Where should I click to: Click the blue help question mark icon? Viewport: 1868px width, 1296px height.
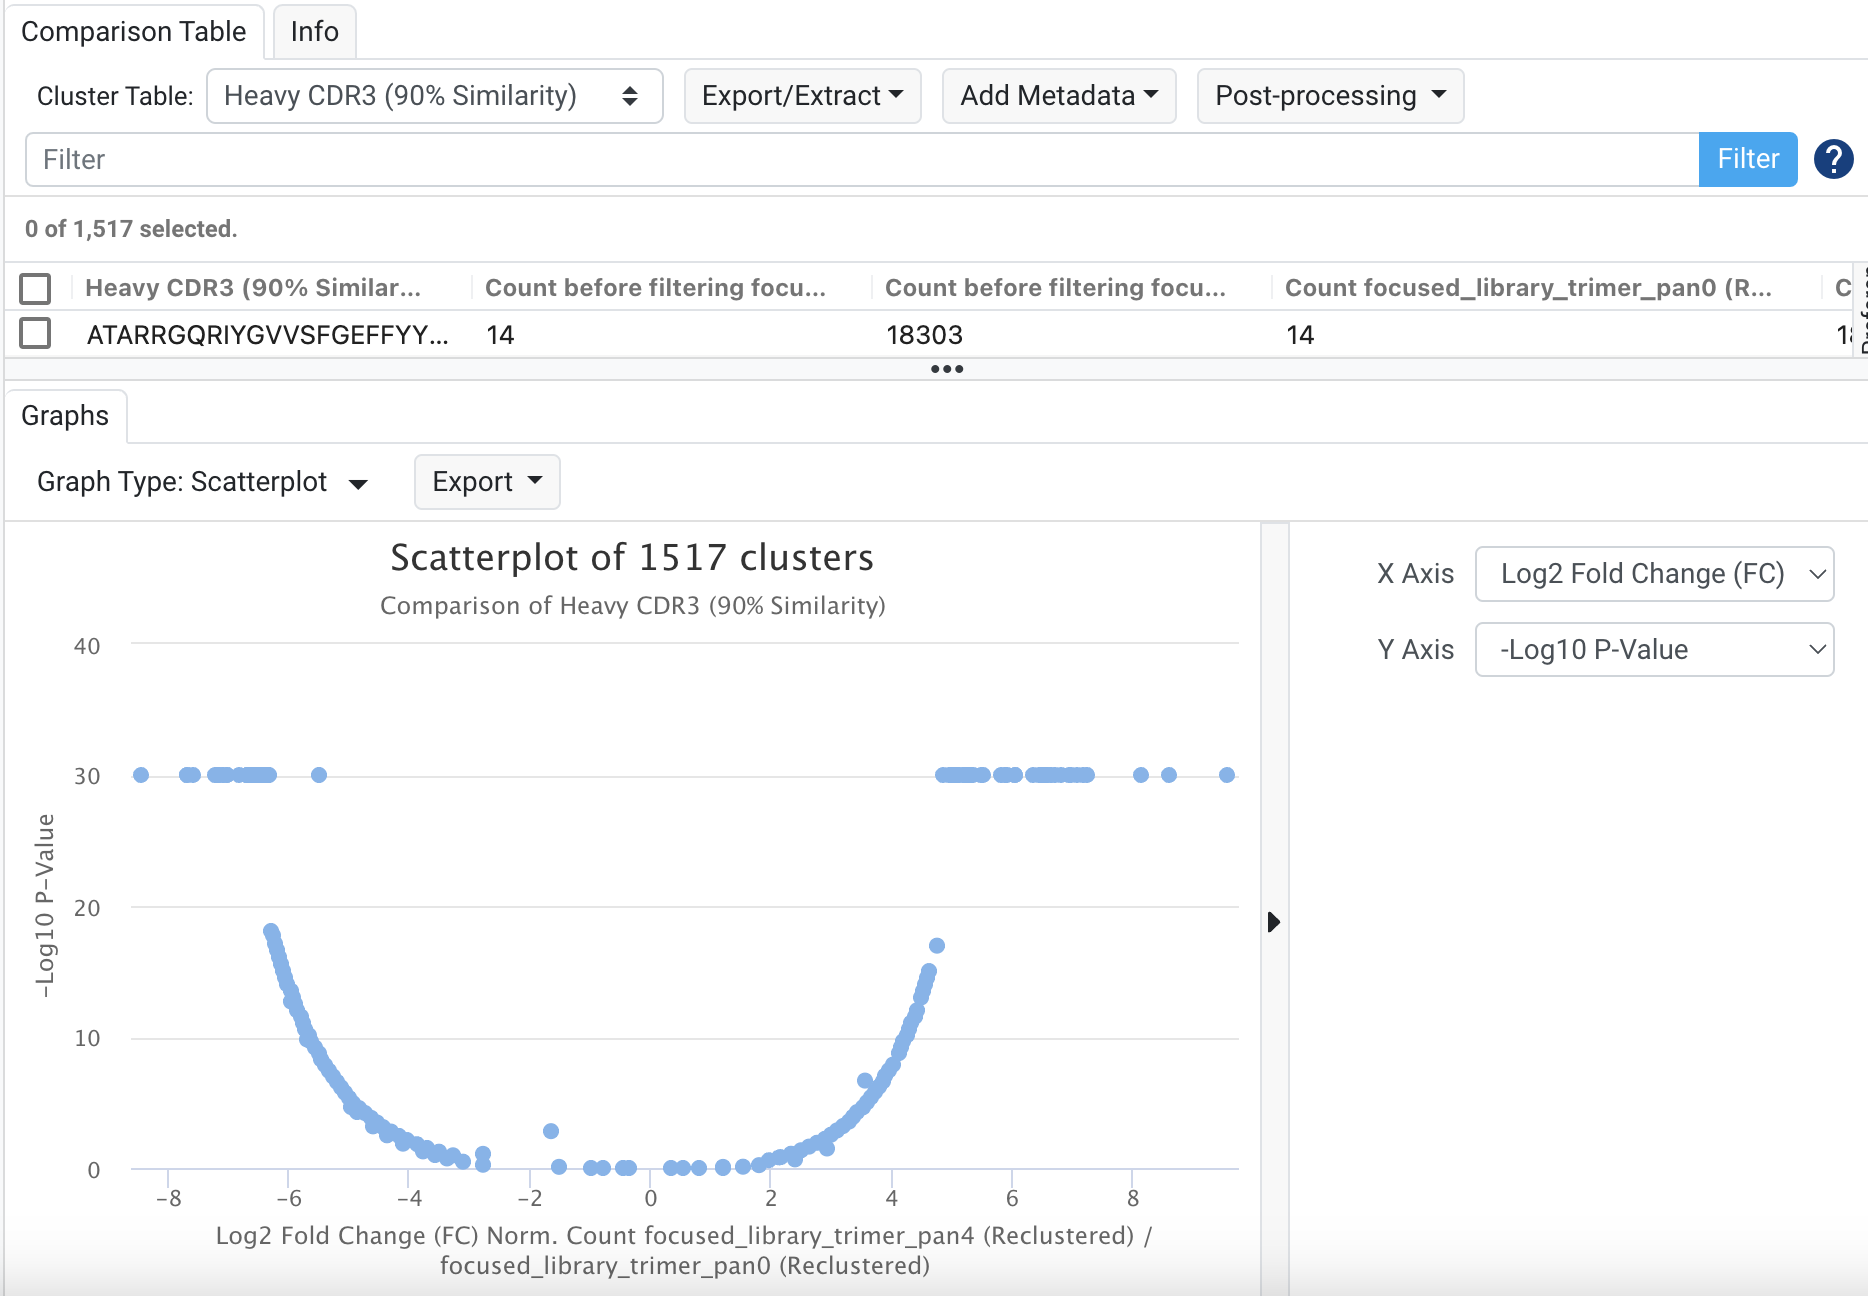pos(1833,159)
